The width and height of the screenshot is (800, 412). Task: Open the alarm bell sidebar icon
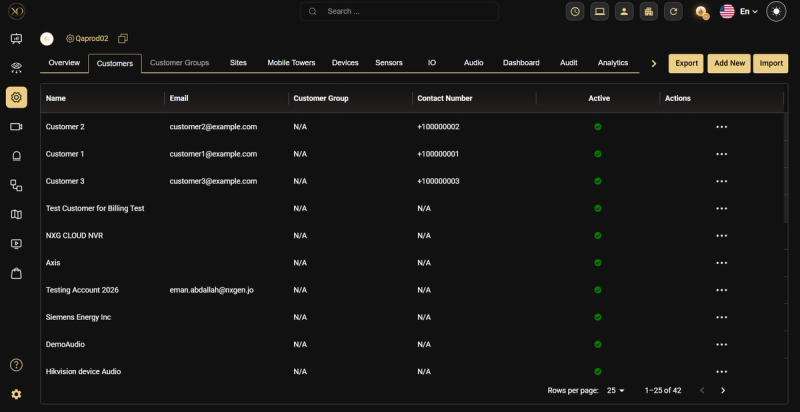(16, 156)
